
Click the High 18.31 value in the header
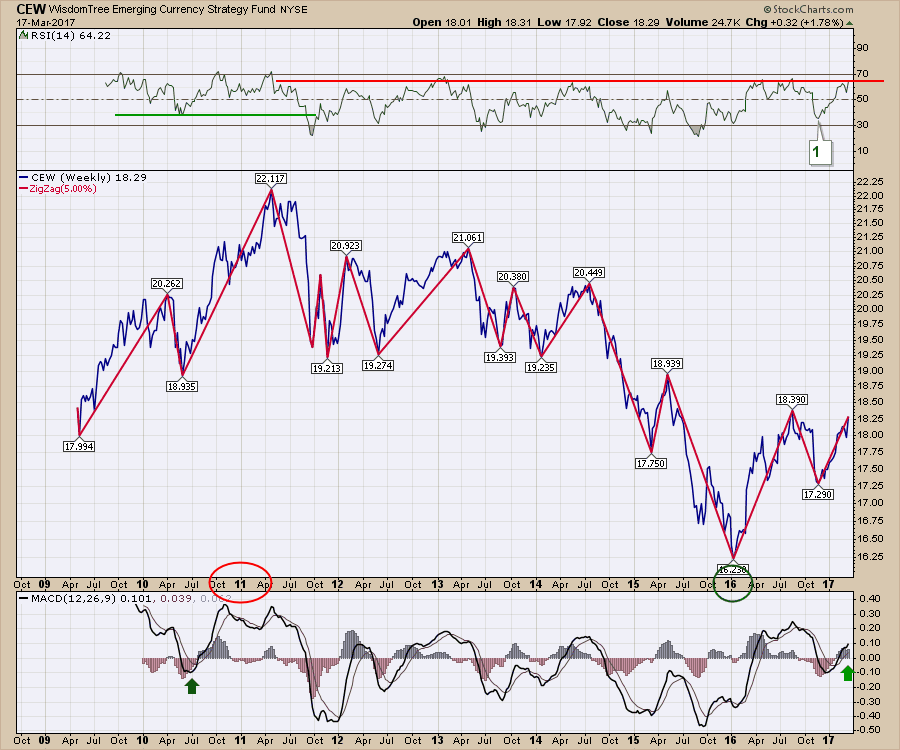pos(504,23)
